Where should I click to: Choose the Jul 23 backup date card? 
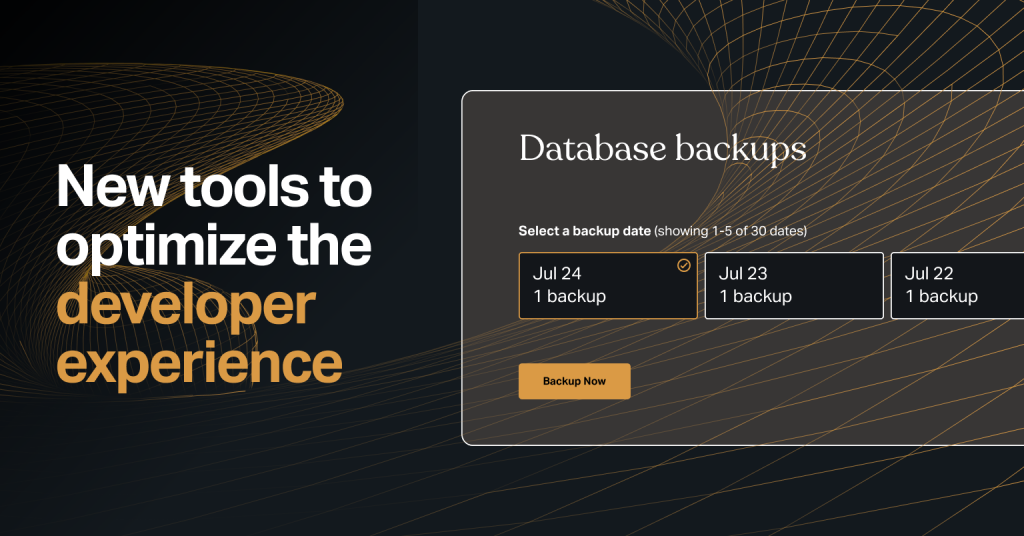pyautogui.click(x=794, y=286)
